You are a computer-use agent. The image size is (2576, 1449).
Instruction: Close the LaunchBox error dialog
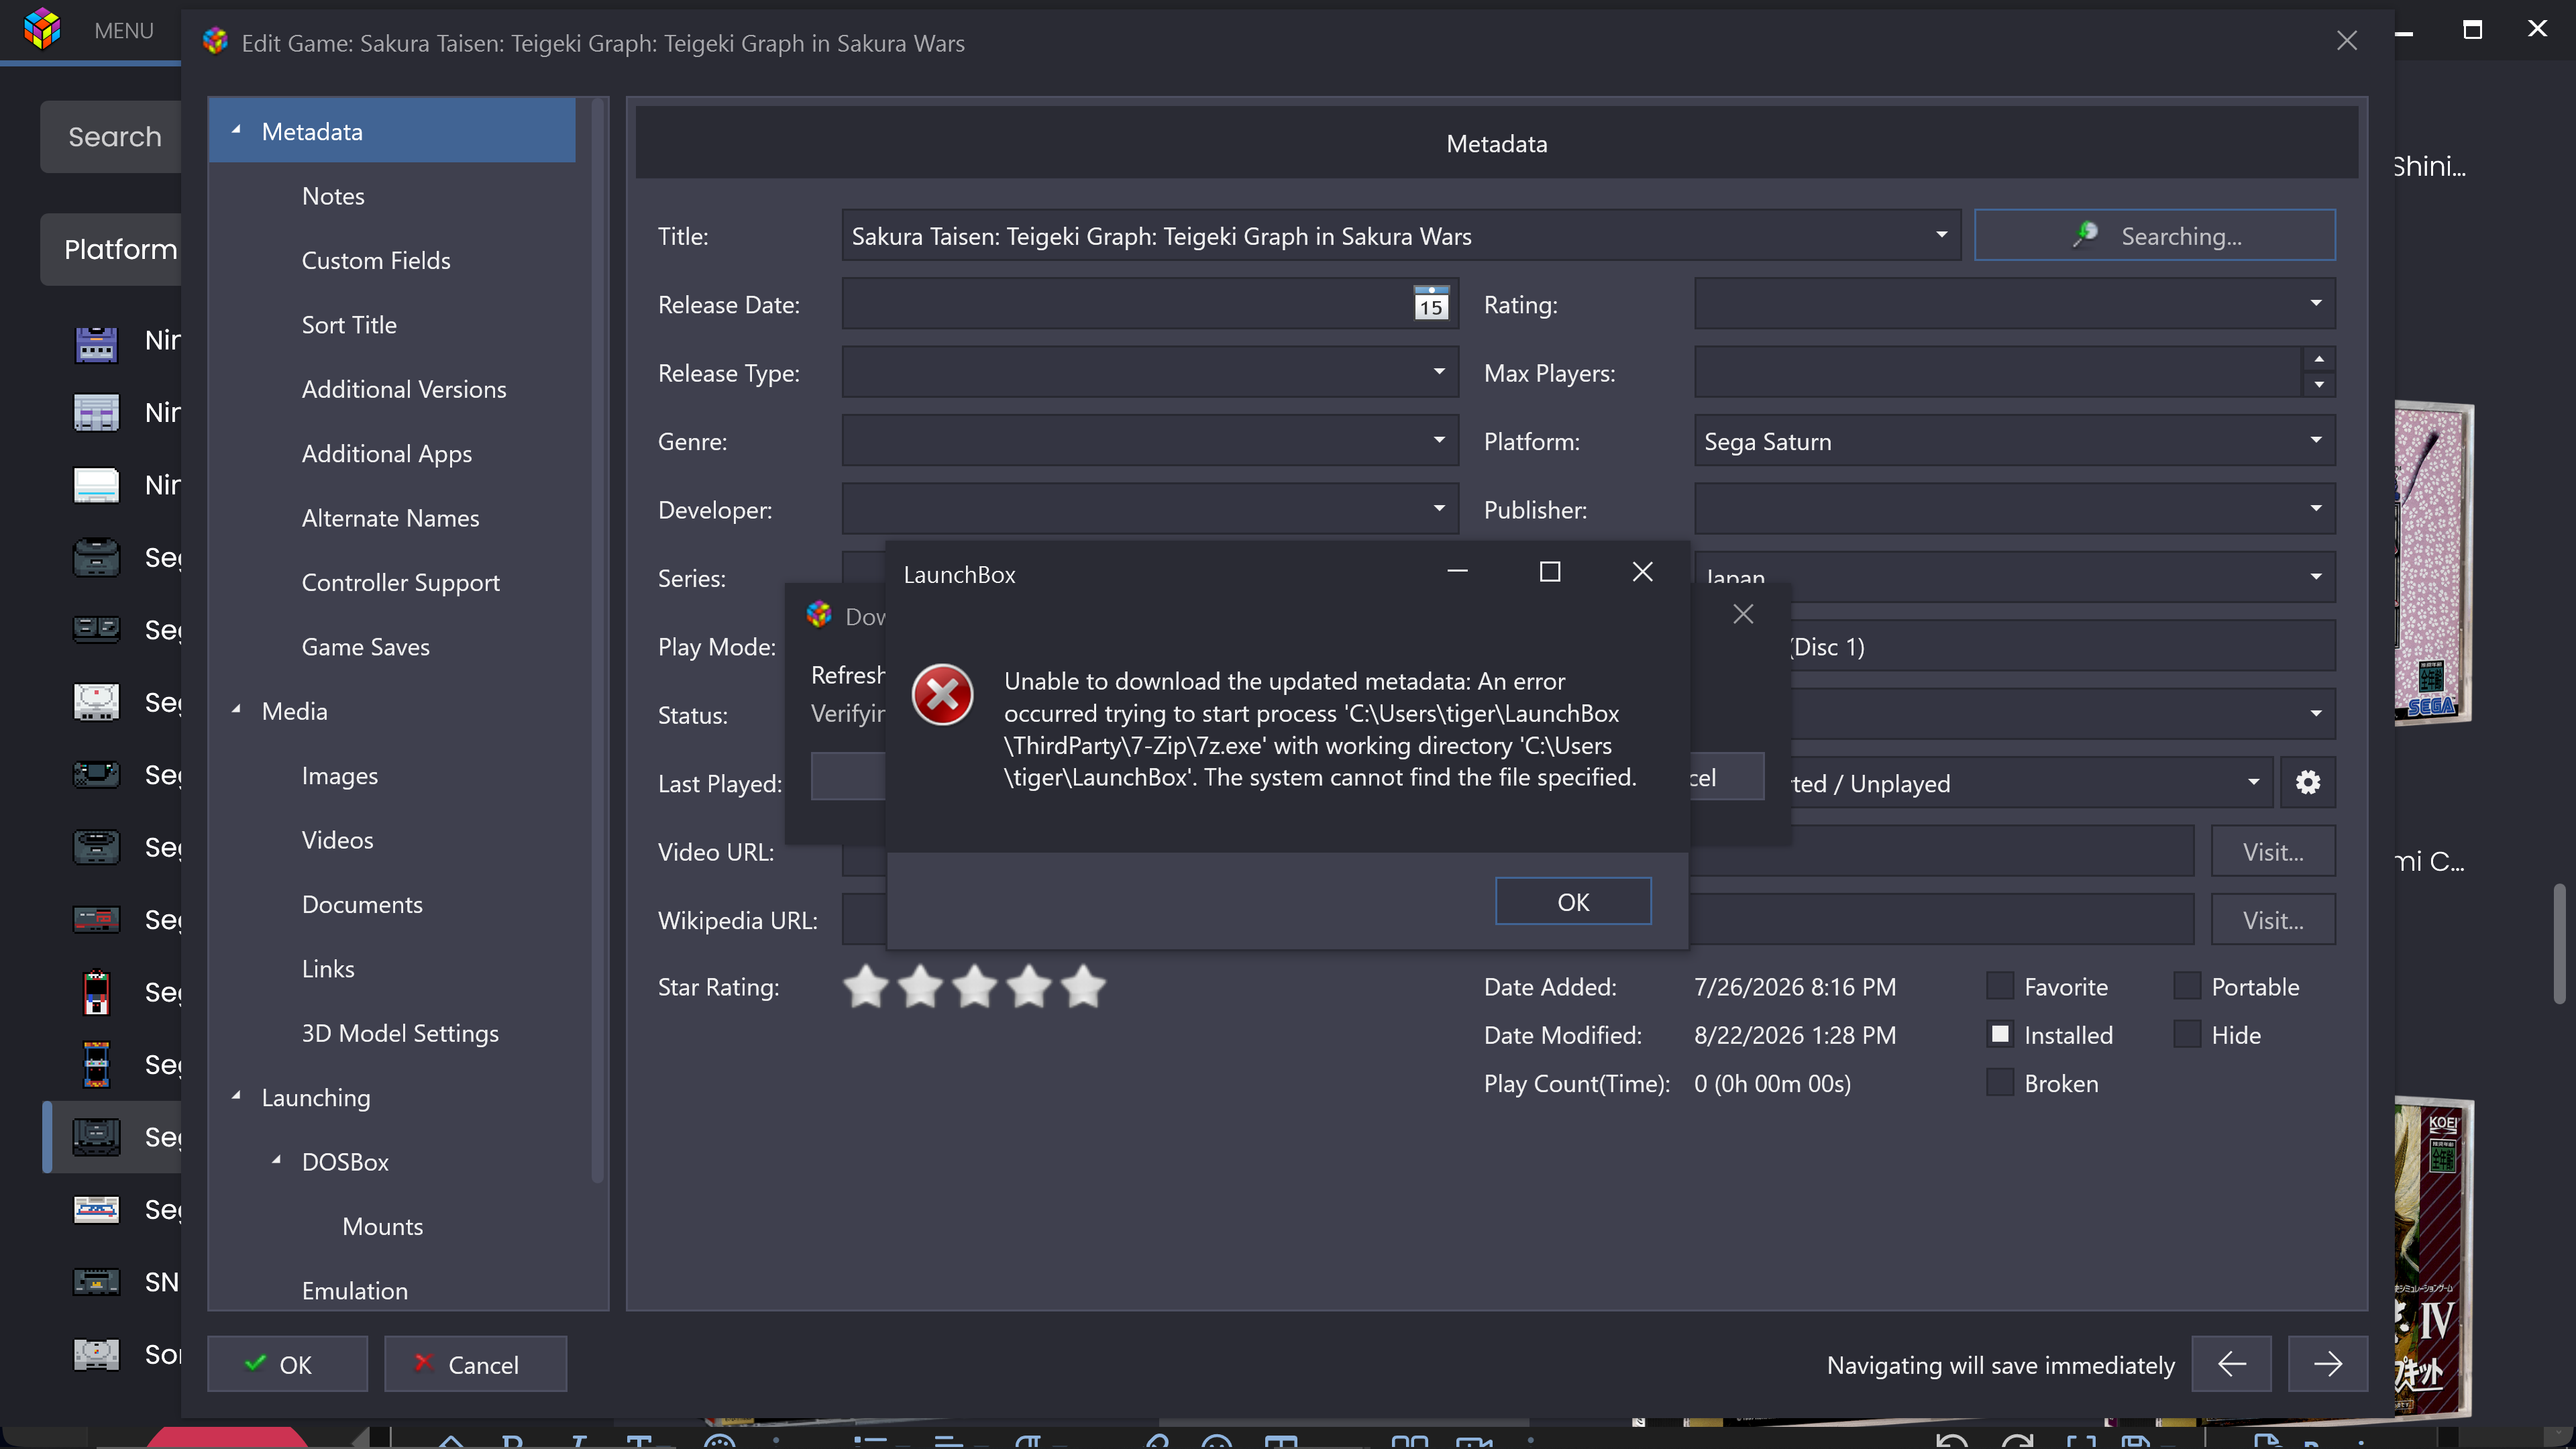tap(1642, 572)
